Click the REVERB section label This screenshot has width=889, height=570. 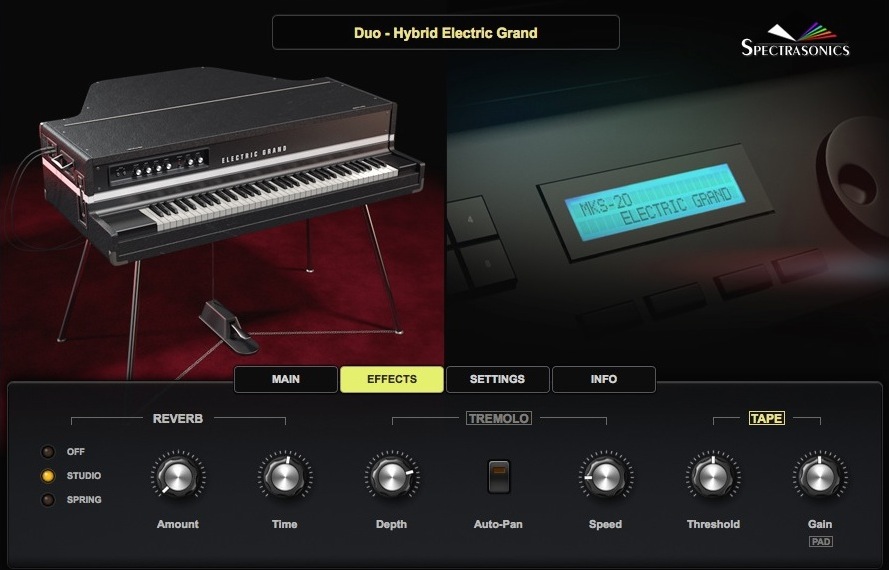[x=178, y=419]
